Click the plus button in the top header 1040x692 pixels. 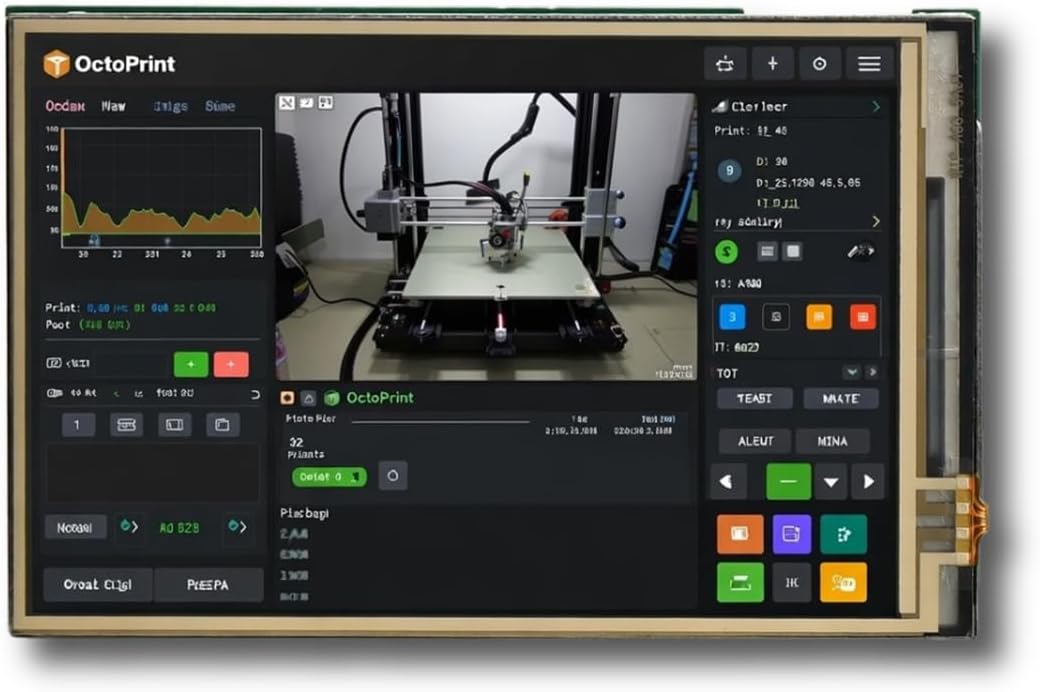pos(773,64)
